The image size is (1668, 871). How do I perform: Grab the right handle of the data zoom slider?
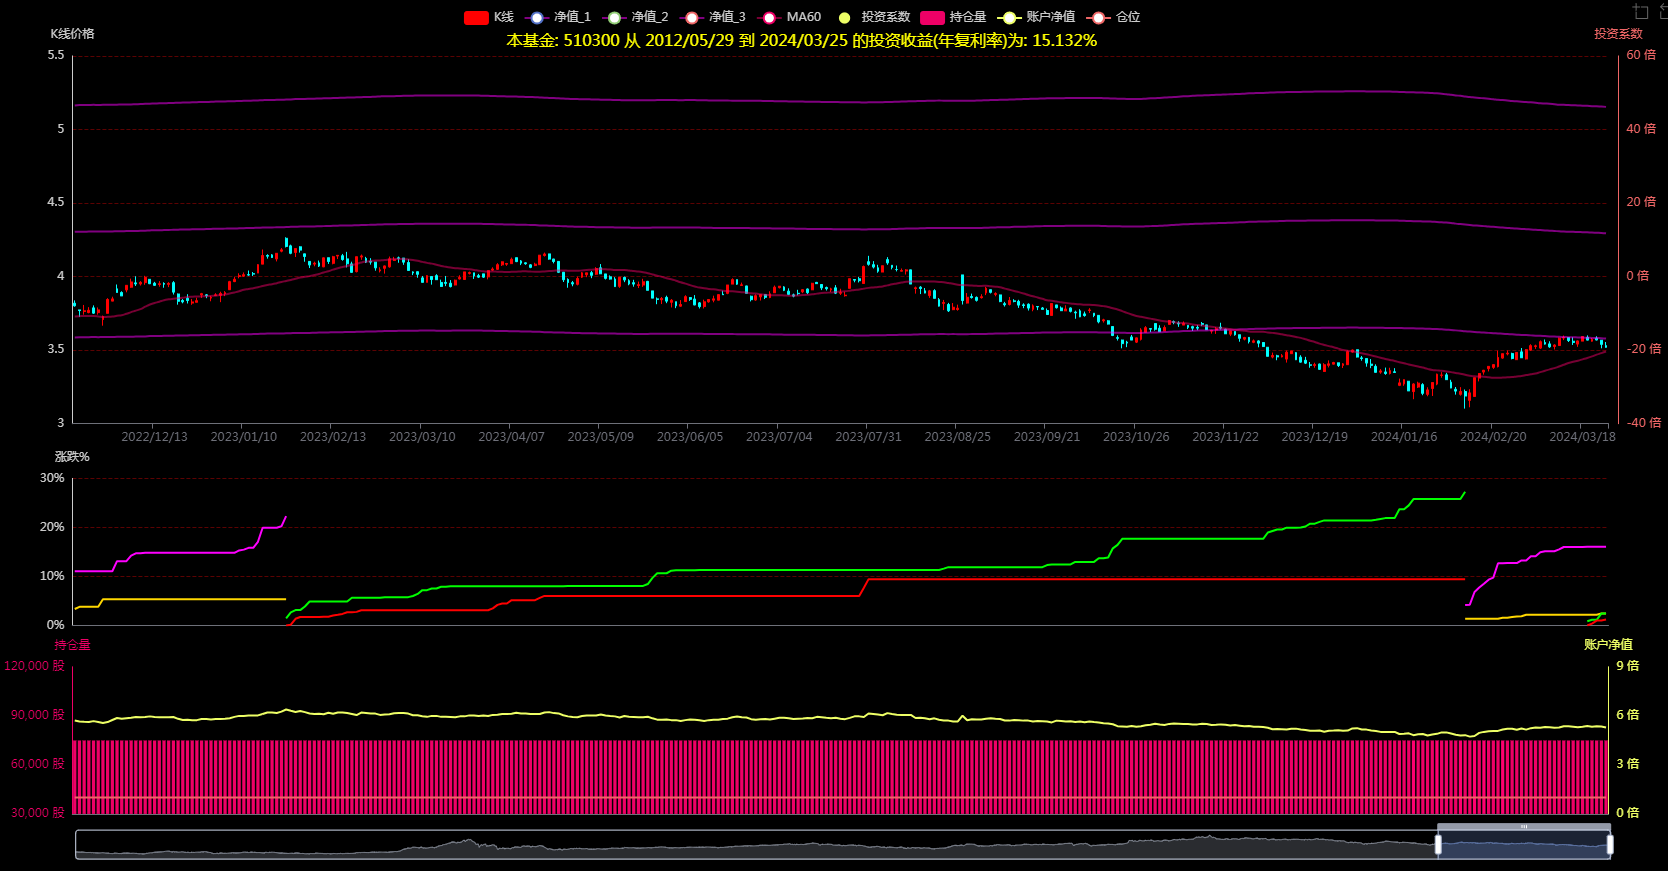tap(1610, 845)
